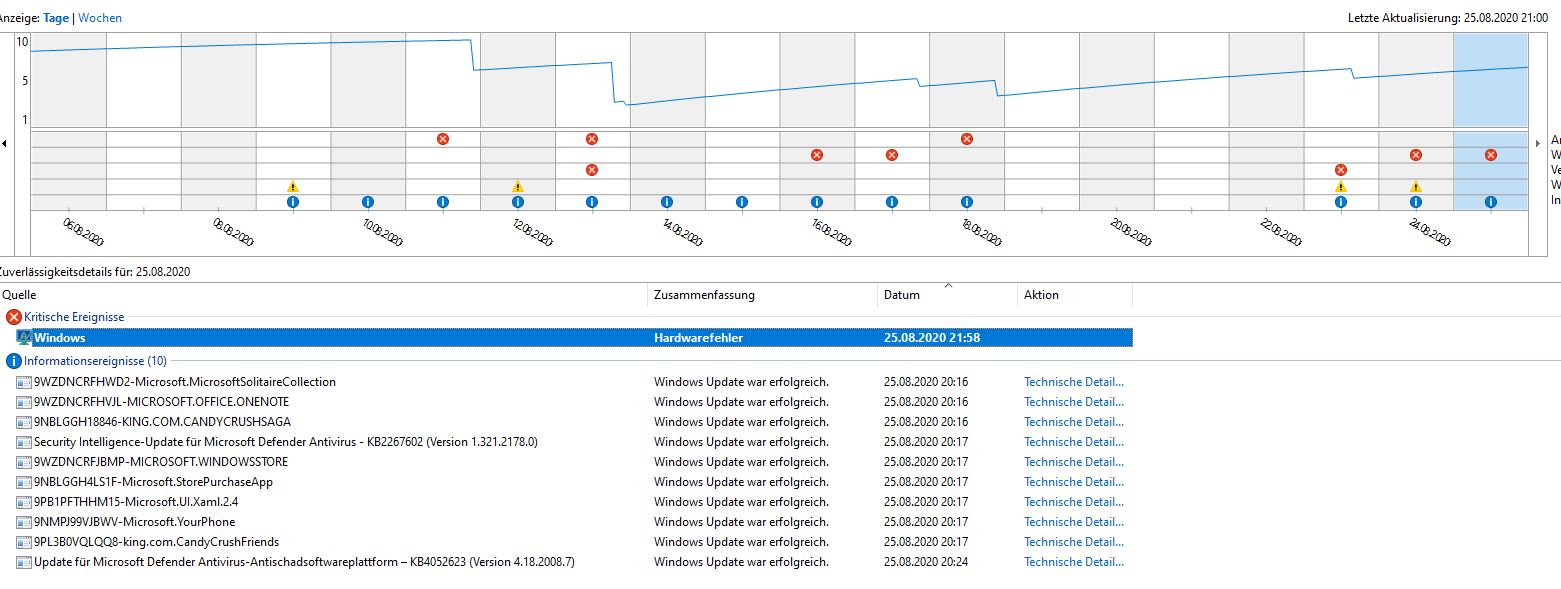Select blue information icon on 13.08.2020
The image size is (1561, 589).
coord(592,202)
